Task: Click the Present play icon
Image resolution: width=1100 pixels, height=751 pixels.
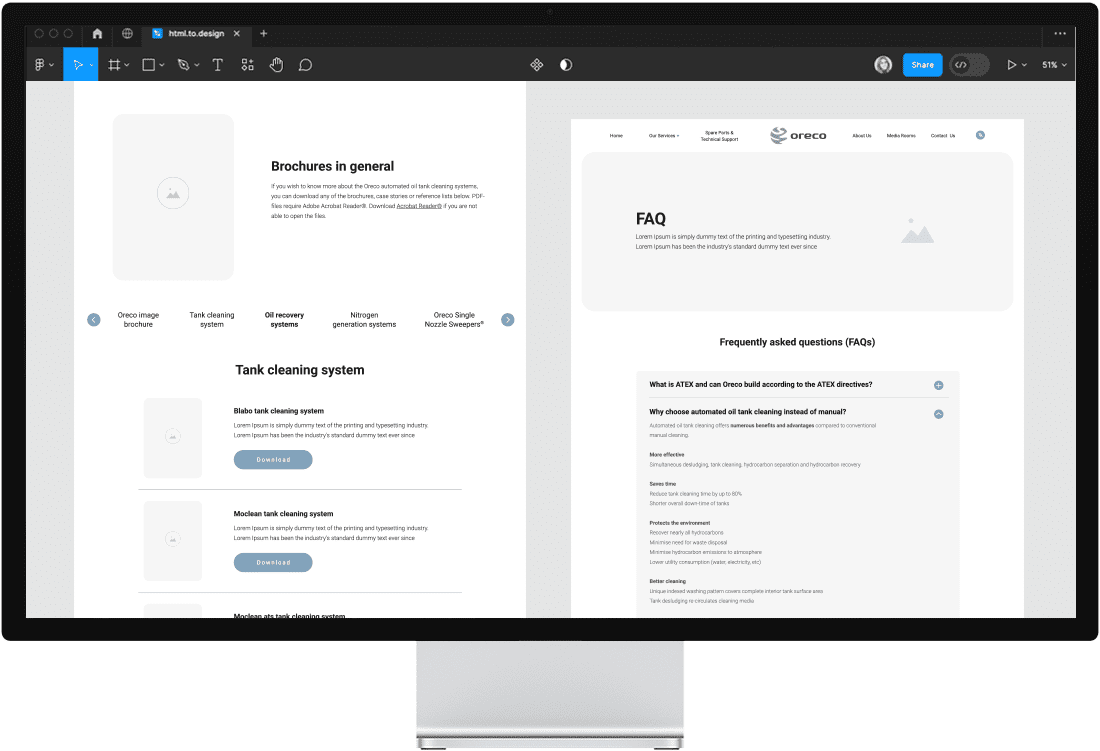Action: (x=1012, y=65)
